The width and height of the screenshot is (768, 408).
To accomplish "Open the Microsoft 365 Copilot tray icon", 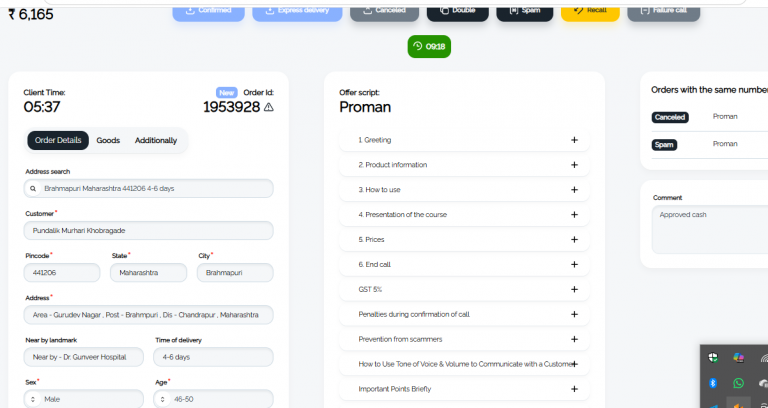I will tap(738, 358).
